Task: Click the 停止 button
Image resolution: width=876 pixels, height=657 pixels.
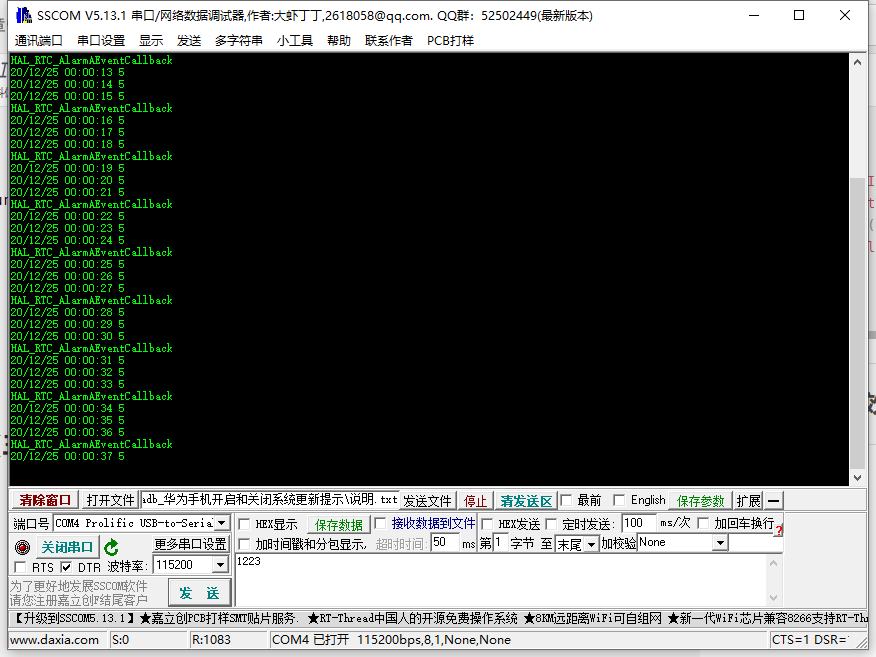Action: click(475, 501)
